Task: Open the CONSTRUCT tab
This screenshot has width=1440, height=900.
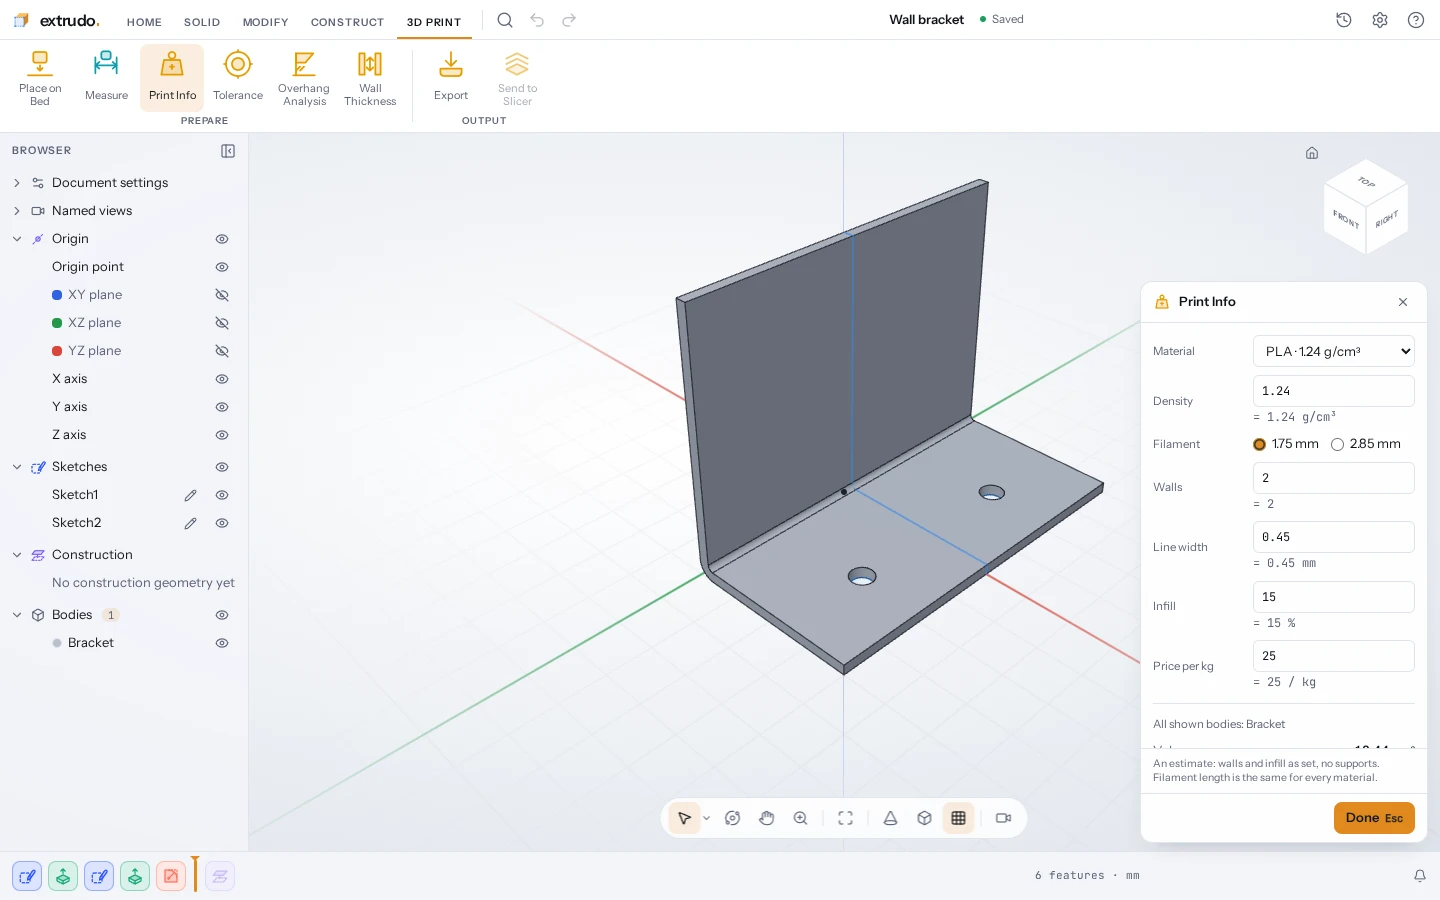Action: [347, 22]
